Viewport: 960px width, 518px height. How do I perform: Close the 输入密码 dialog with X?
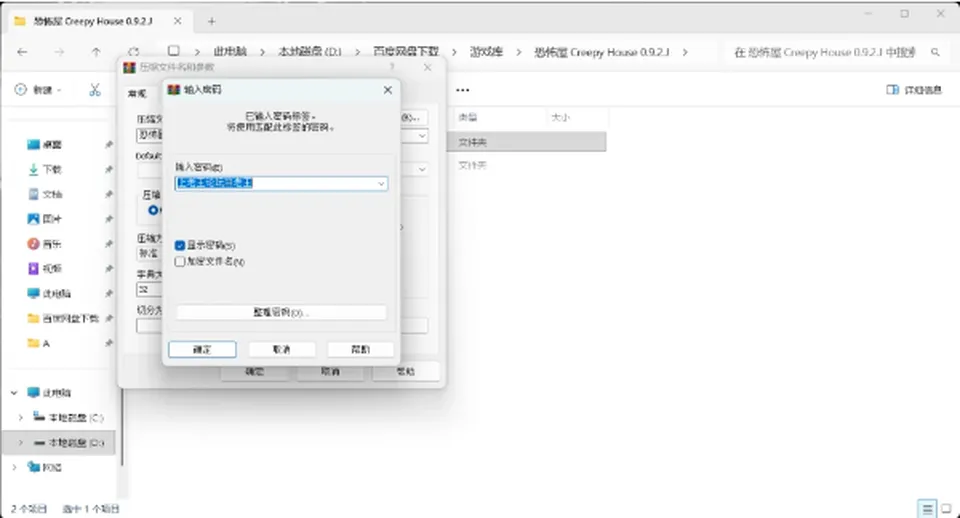pyautogui.click(x=388, y=90)
